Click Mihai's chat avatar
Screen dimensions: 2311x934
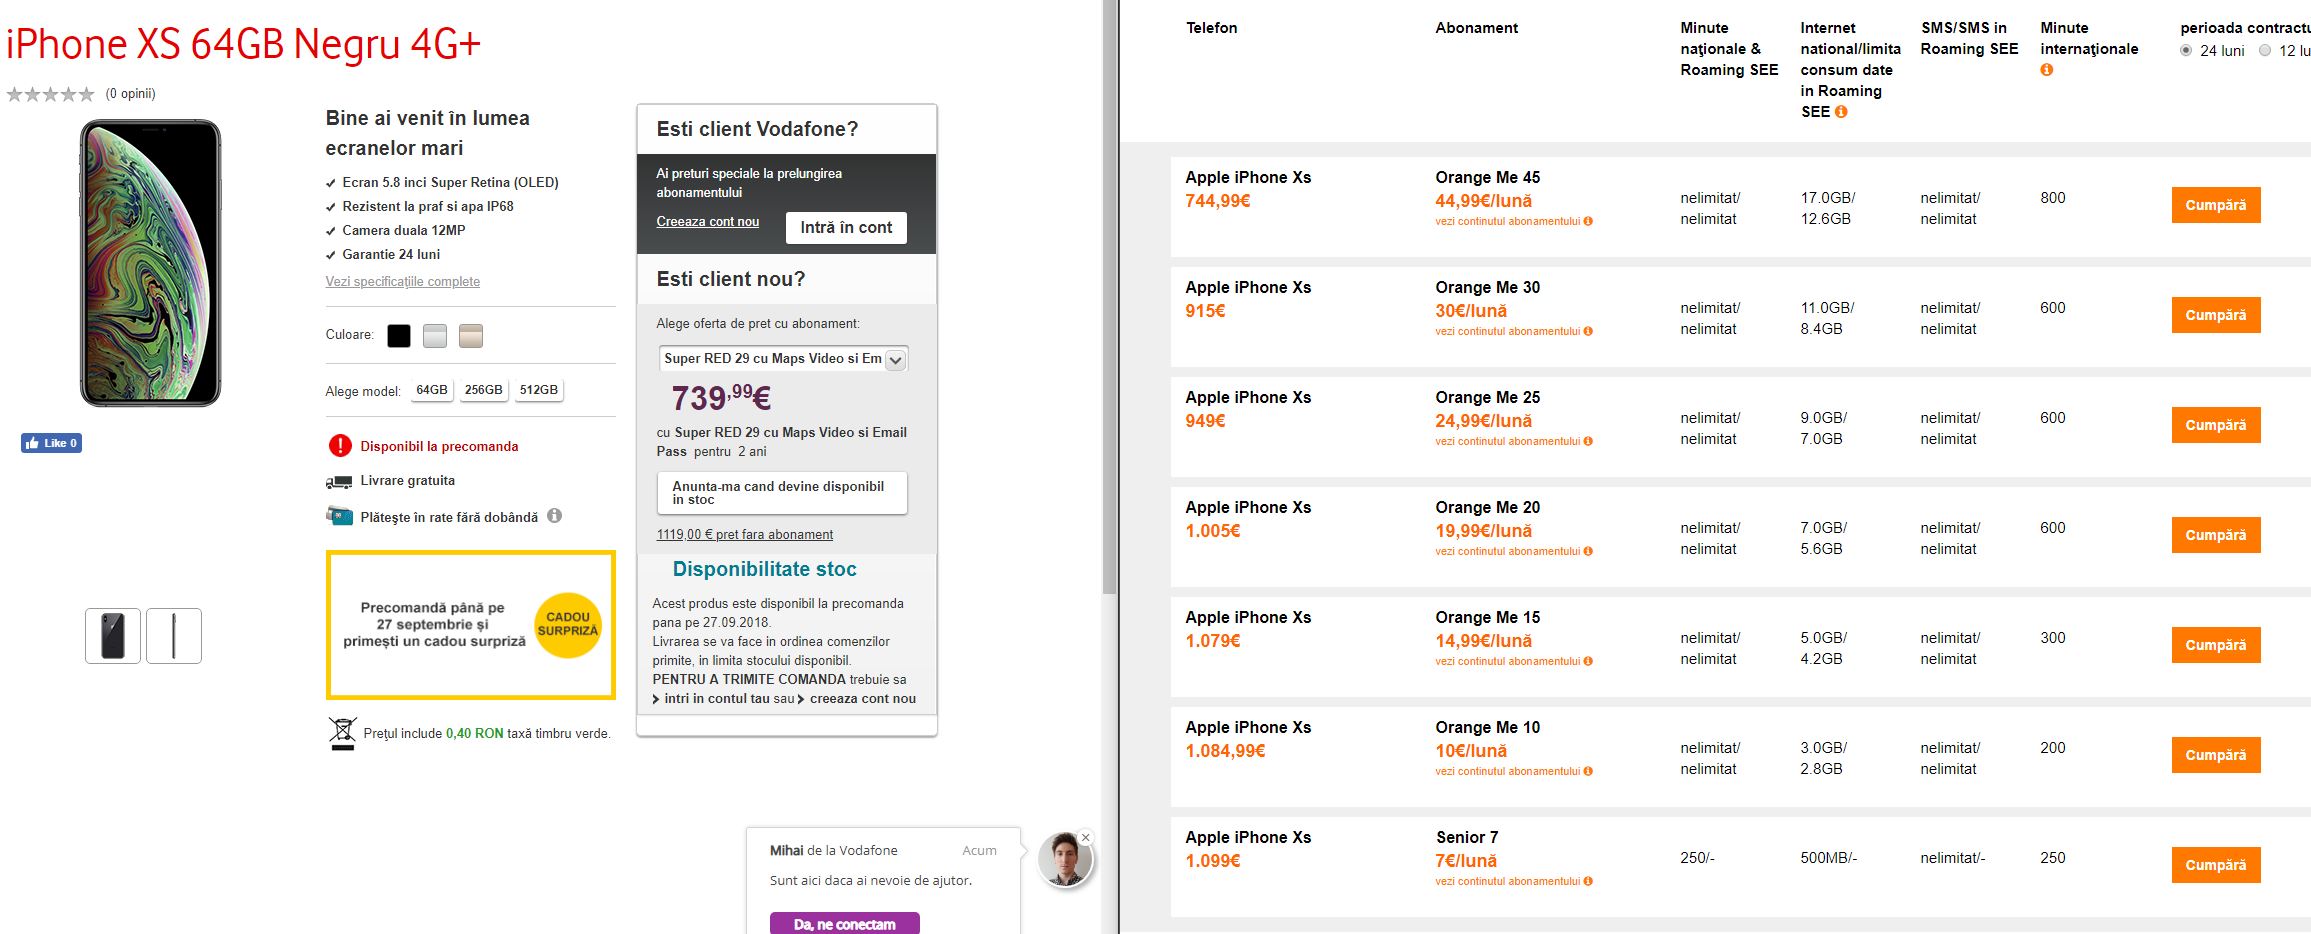pos(1065,860)
